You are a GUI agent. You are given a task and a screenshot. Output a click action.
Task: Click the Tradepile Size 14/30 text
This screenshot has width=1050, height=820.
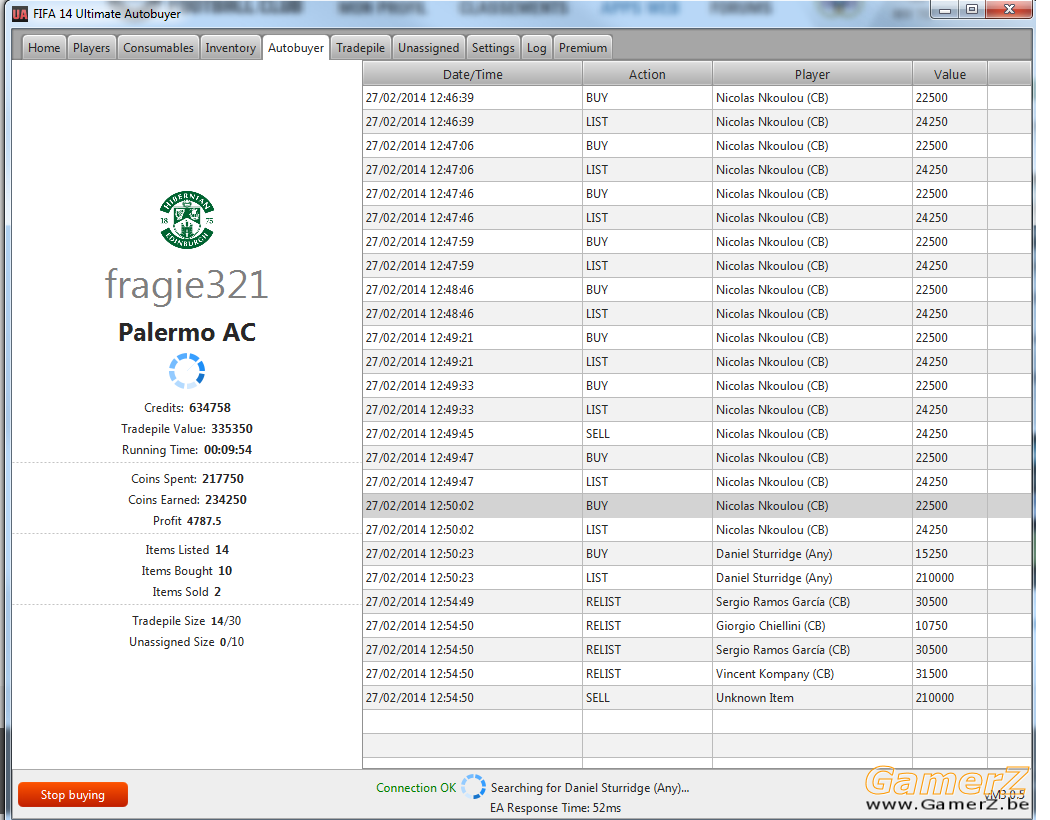[x=187, y=621]
